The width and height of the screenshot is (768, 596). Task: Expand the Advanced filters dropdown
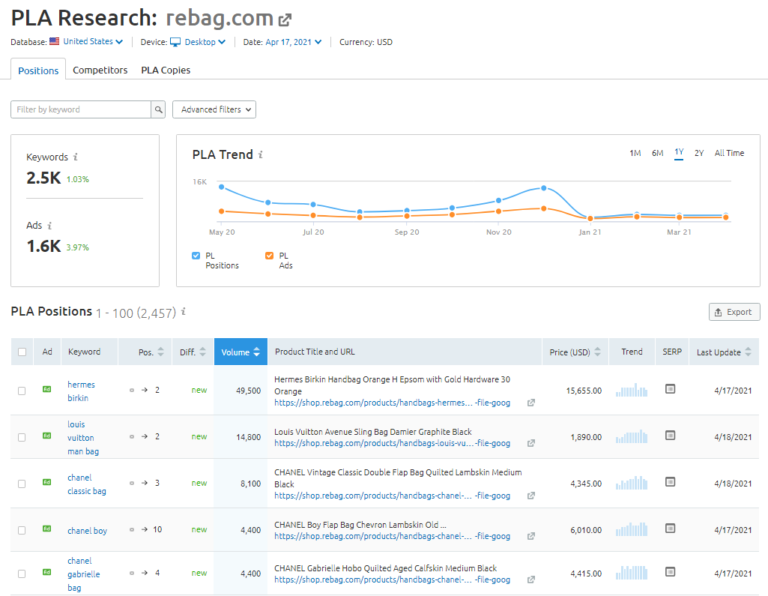[x=214, y=110]
